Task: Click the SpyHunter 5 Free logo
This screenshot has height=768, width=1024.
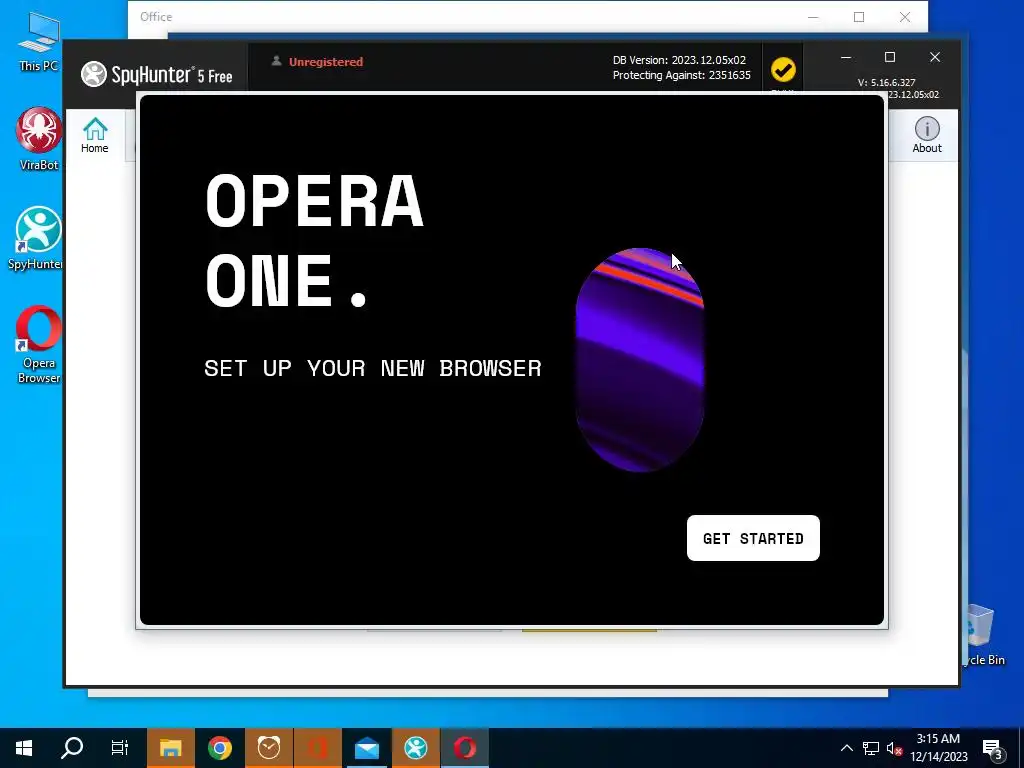Action: pos(157,75)
